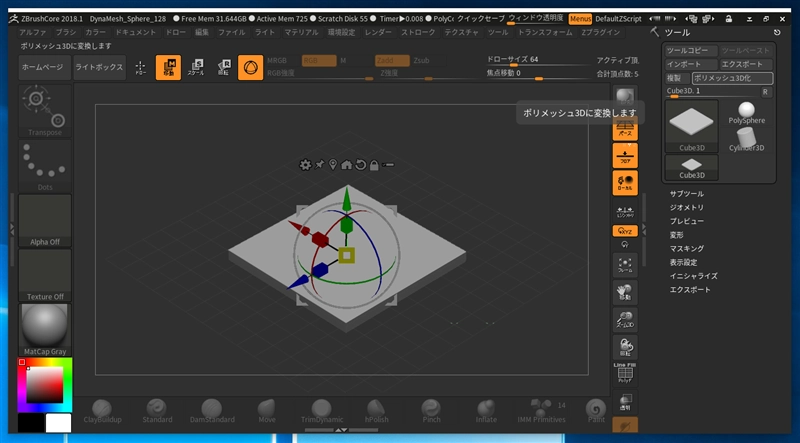
Task: Adjust the 焦点移動 slider
Action: [x=539, y=75]
